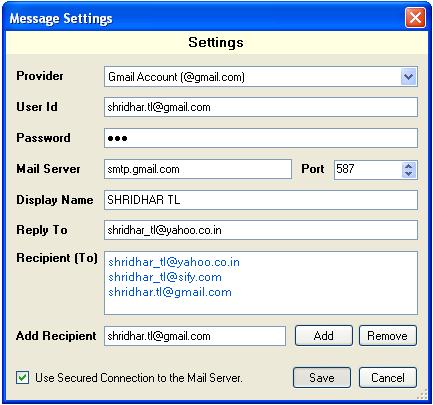Click the User Id input field
This screenshot has width=433, height=405.
tap(261, 107)
